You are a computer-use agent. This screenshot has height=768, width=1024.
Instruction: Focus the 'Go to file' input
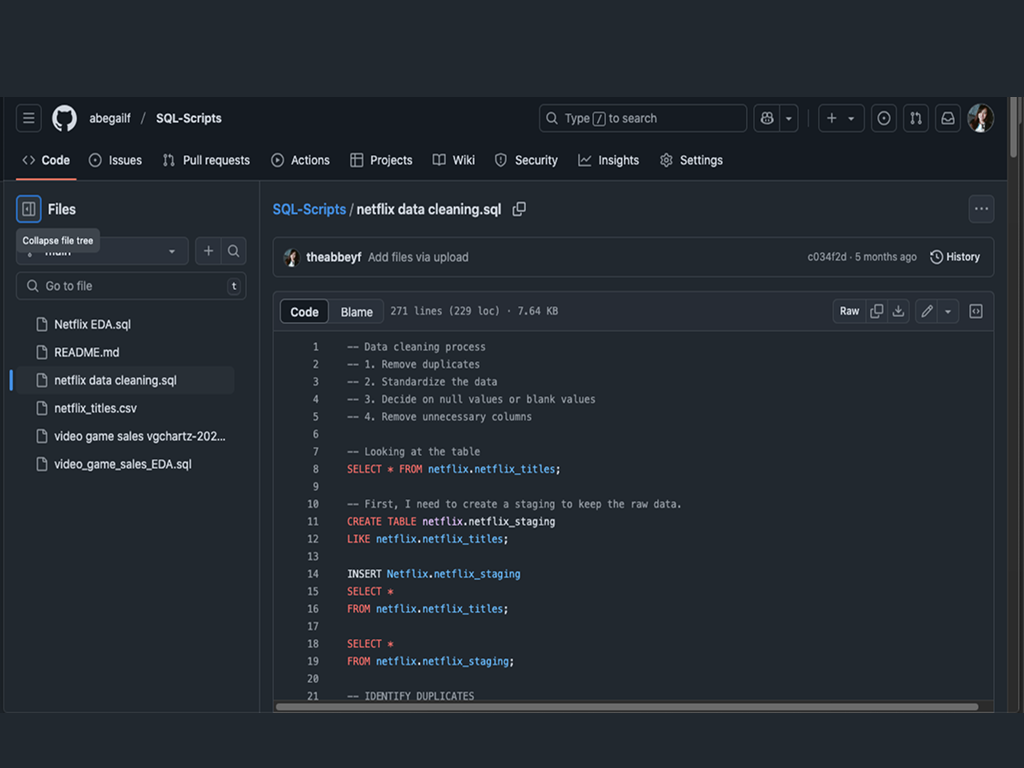pyautogui.click(x=131, y=286)
